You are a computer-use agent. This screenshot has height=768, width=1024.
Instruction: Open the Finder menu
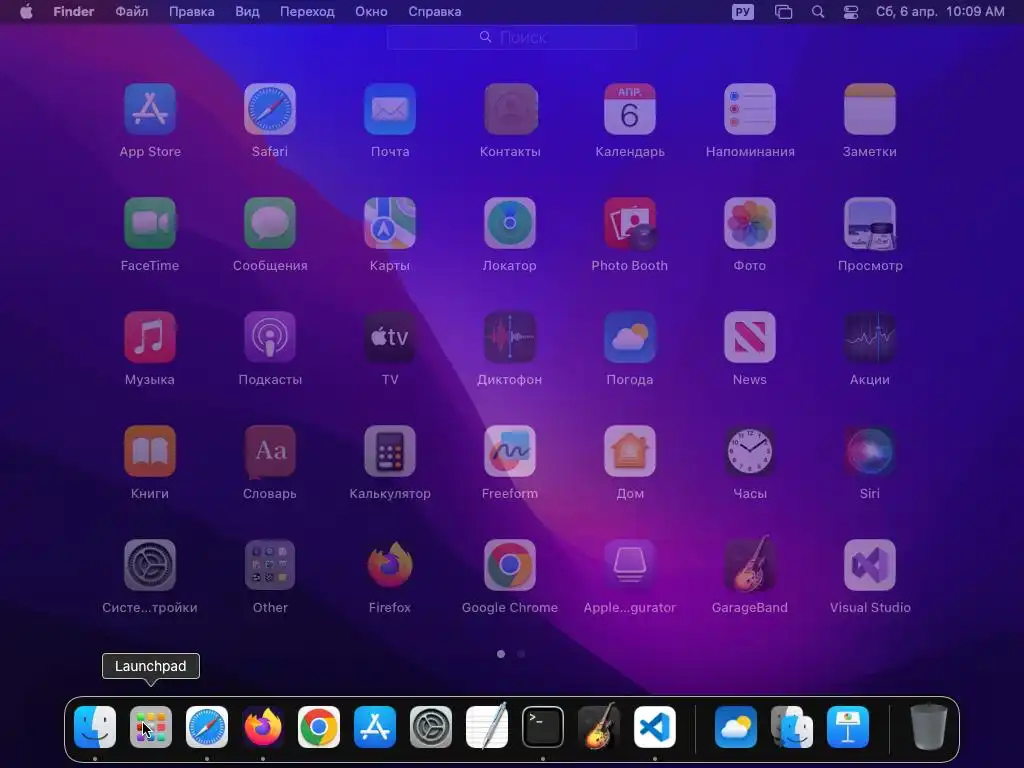click(74, 11)
